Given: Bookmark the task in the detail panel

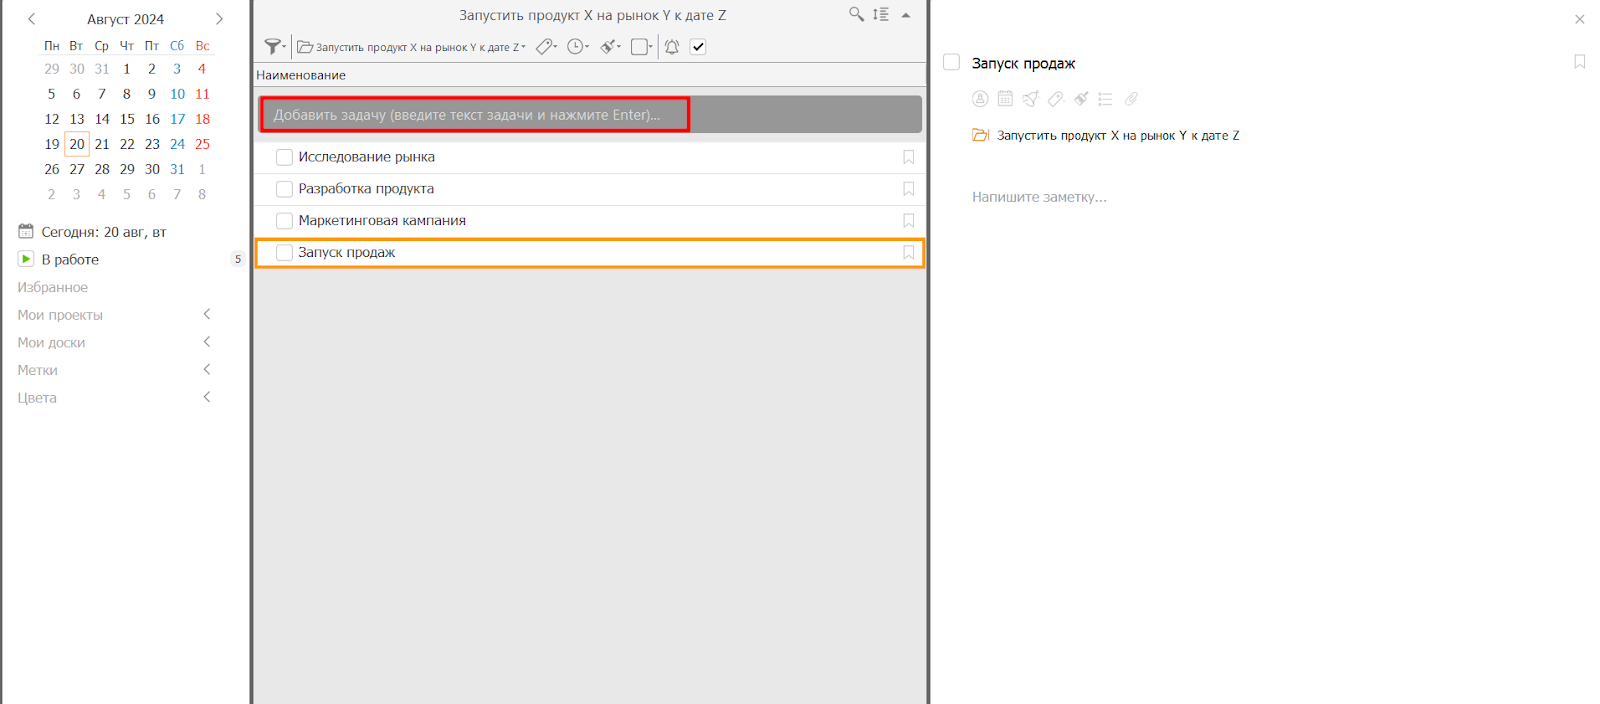Looking at the screenshot, I should (x=1580, y=62).
